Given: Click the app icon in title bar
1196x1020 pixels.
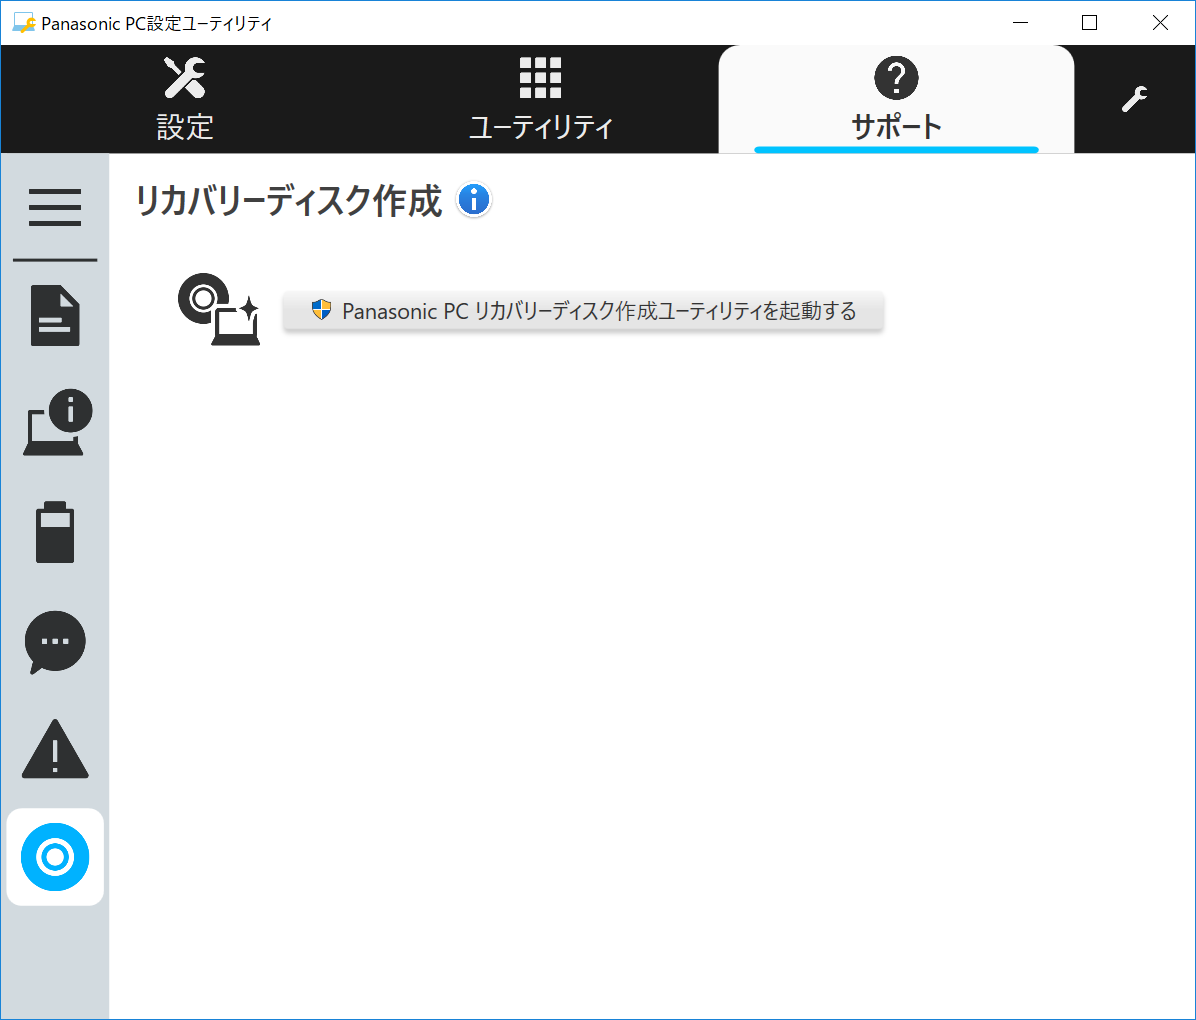Looking at the screenshot, I should [x=24, y=23].
